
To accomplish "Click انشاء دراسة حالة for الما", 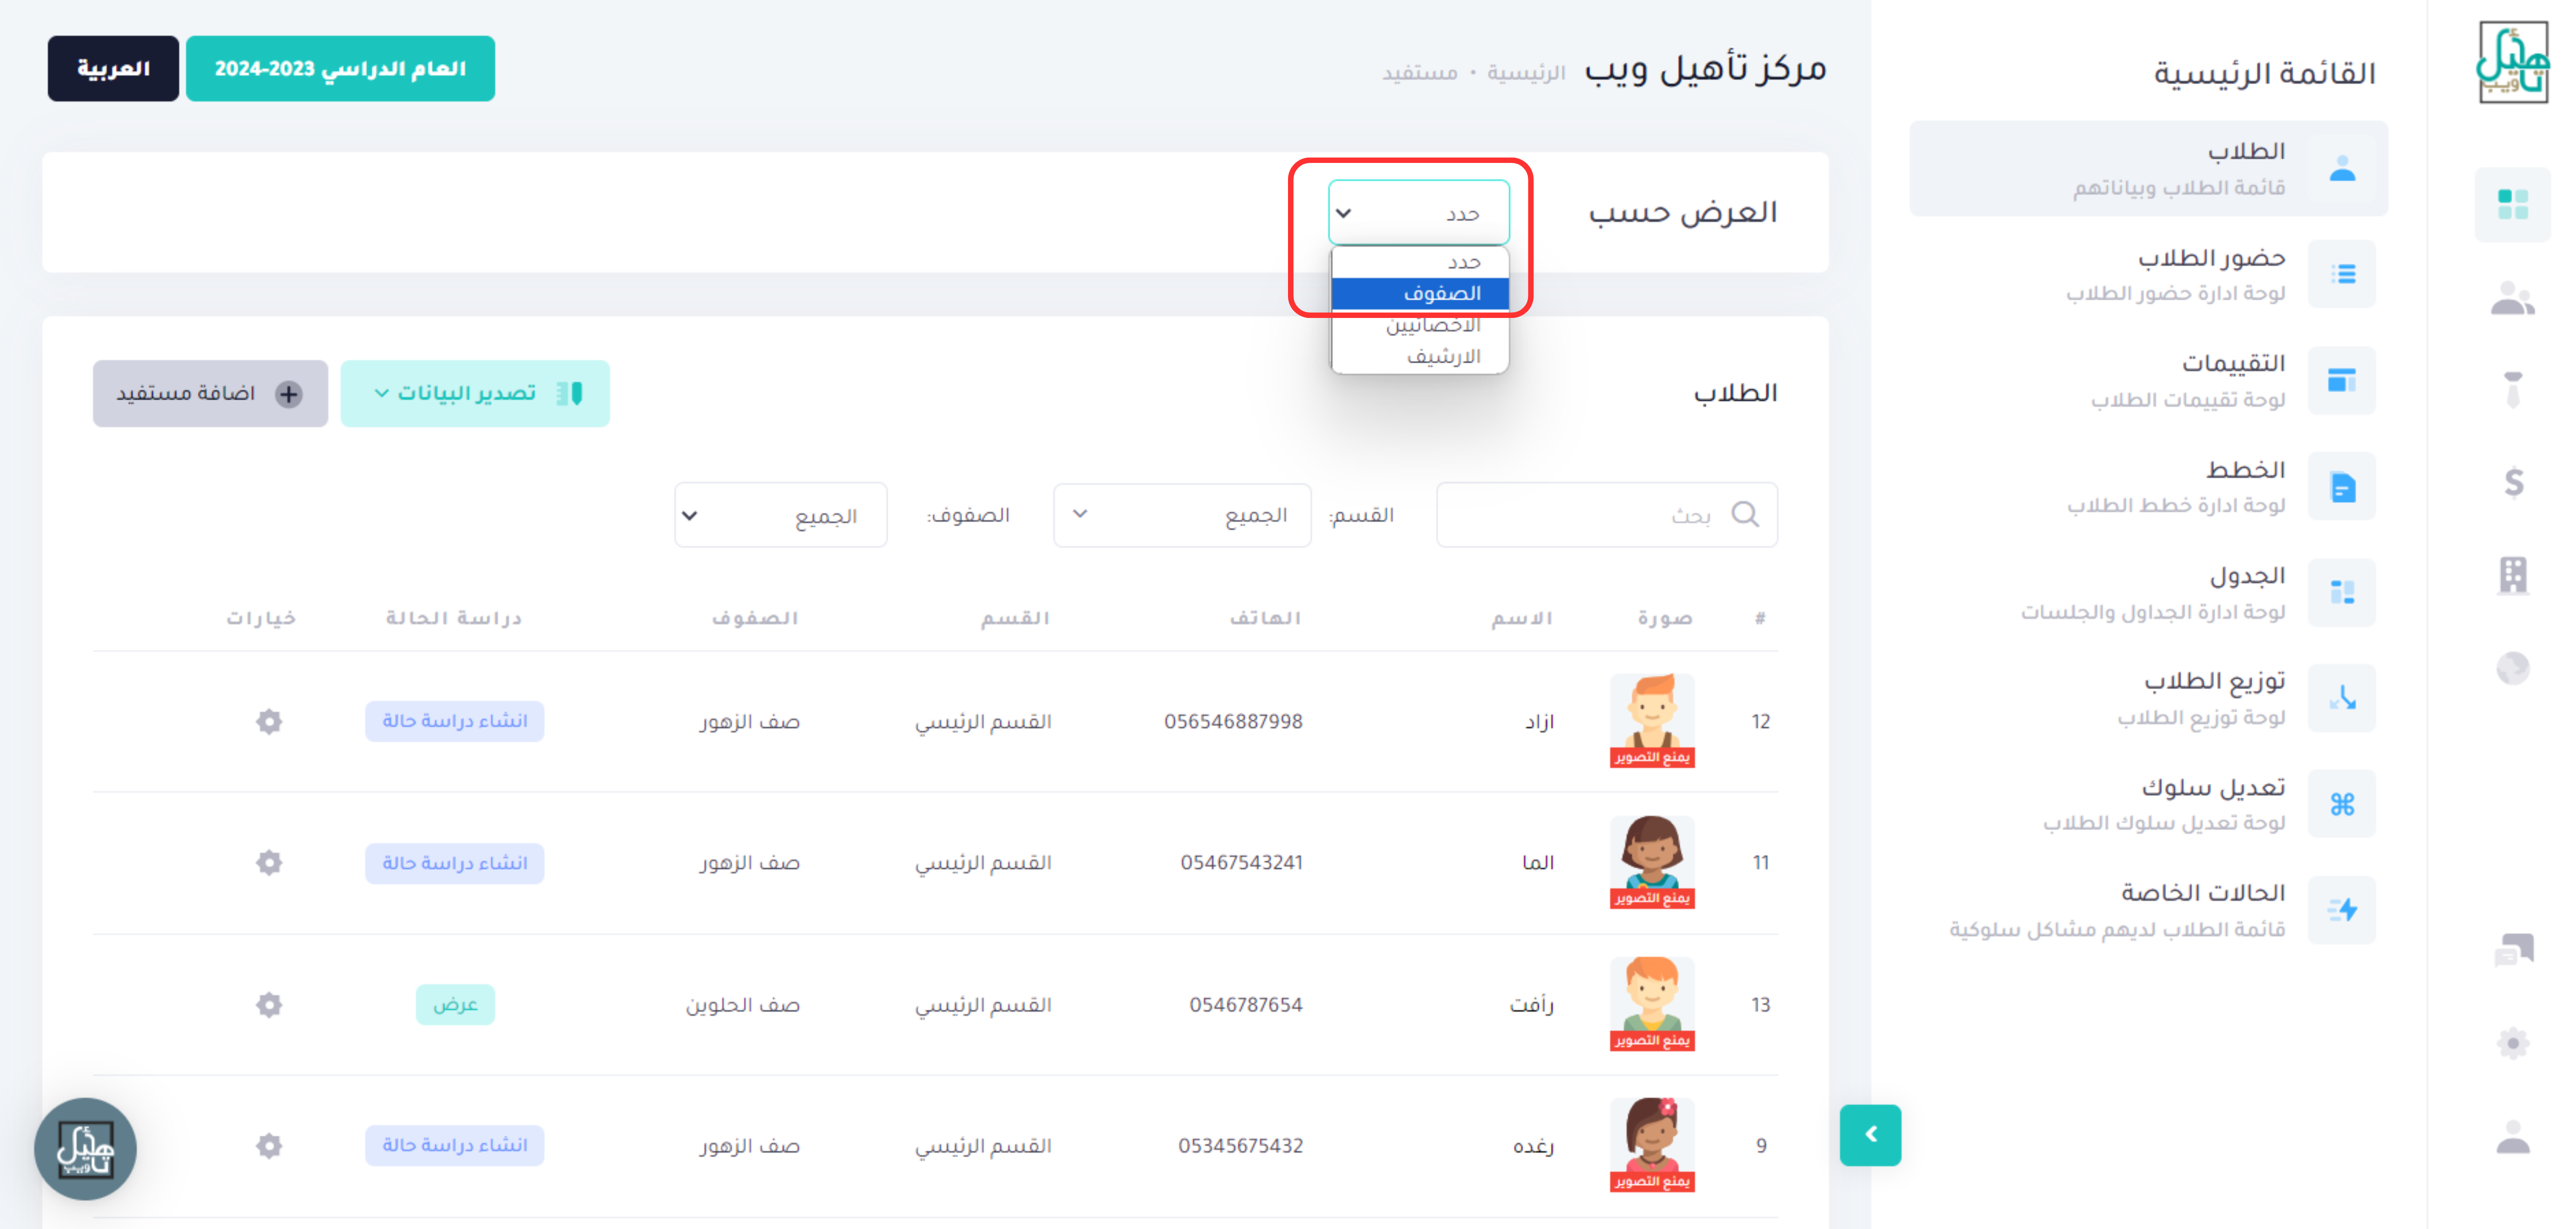I will 454,862.
